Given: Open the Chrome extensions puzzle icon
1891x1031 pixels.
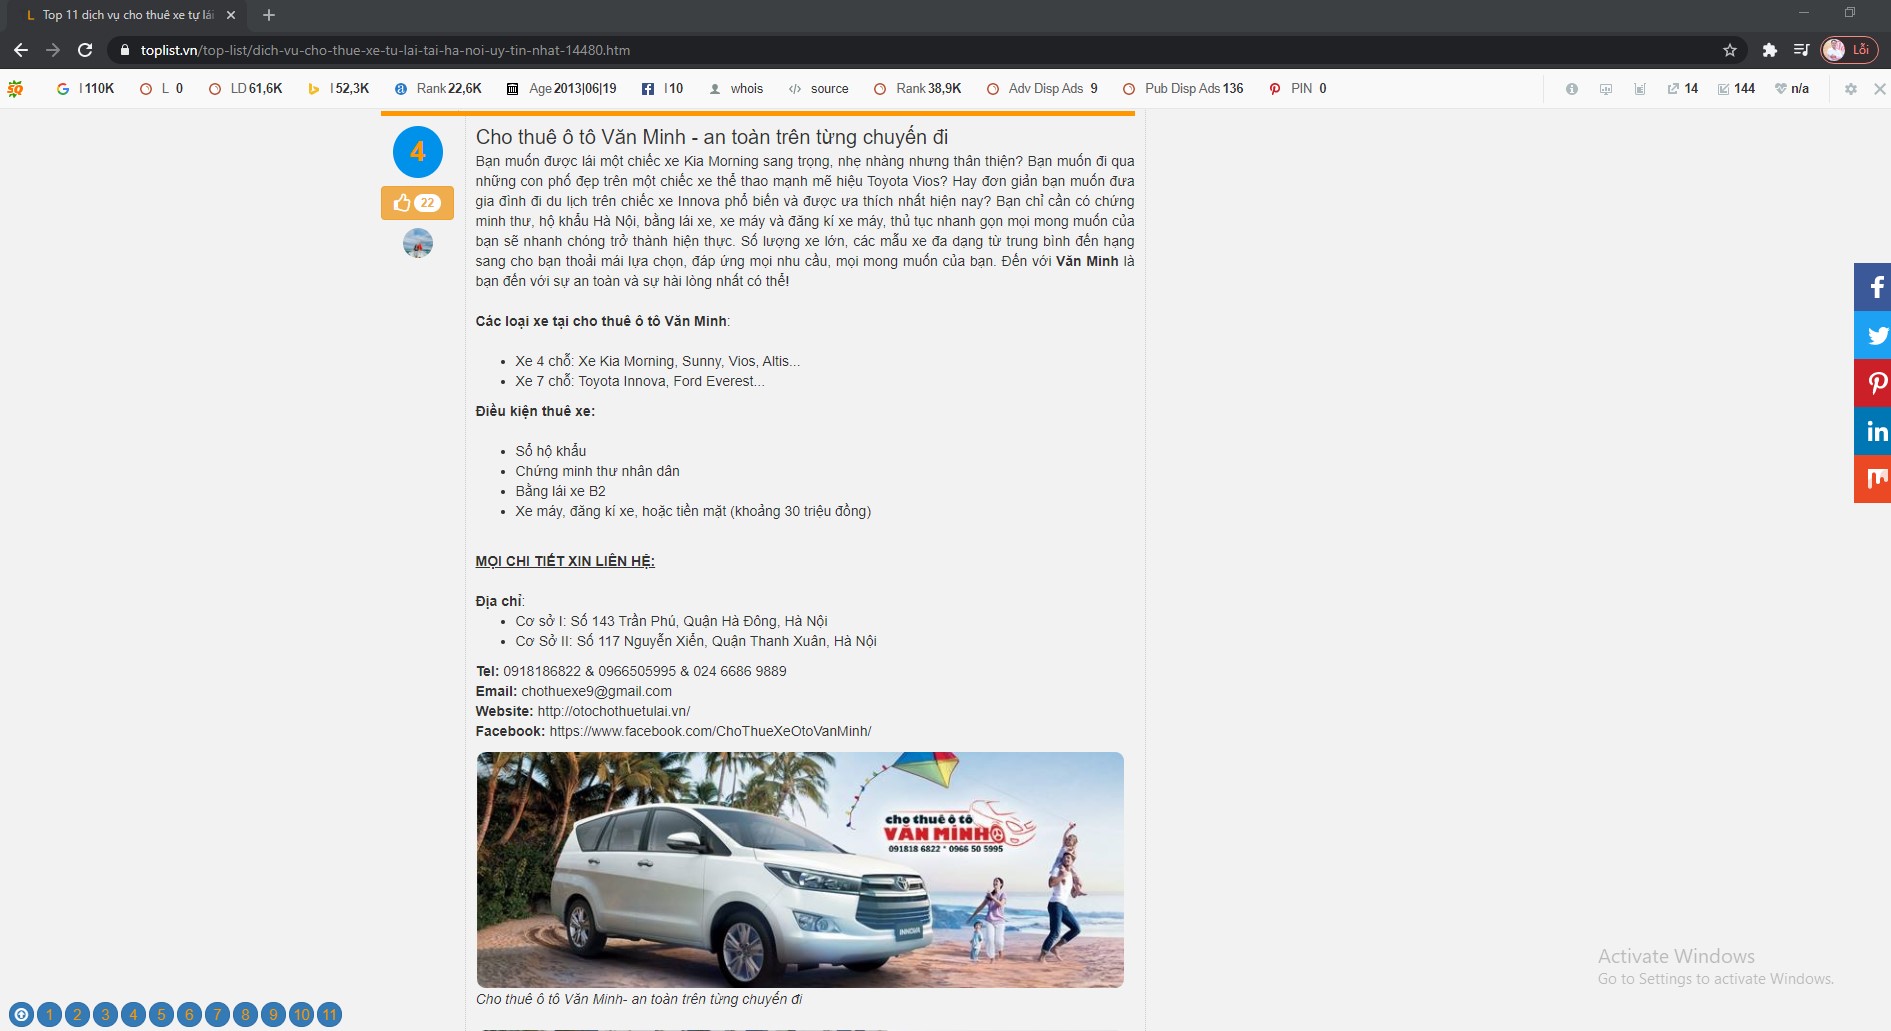Looking at the screenshot, I should click(1769, 50).
